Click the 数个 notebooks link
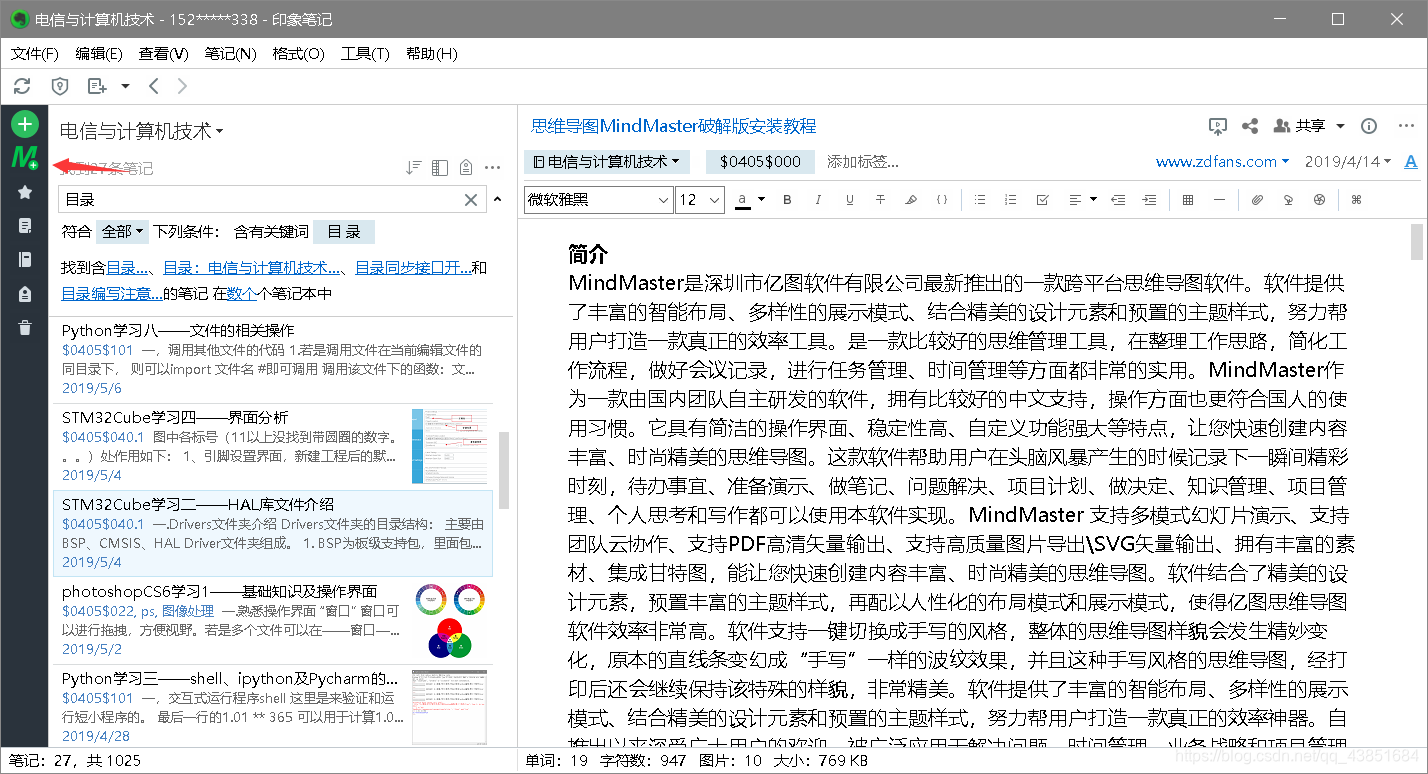 [241, 293]
